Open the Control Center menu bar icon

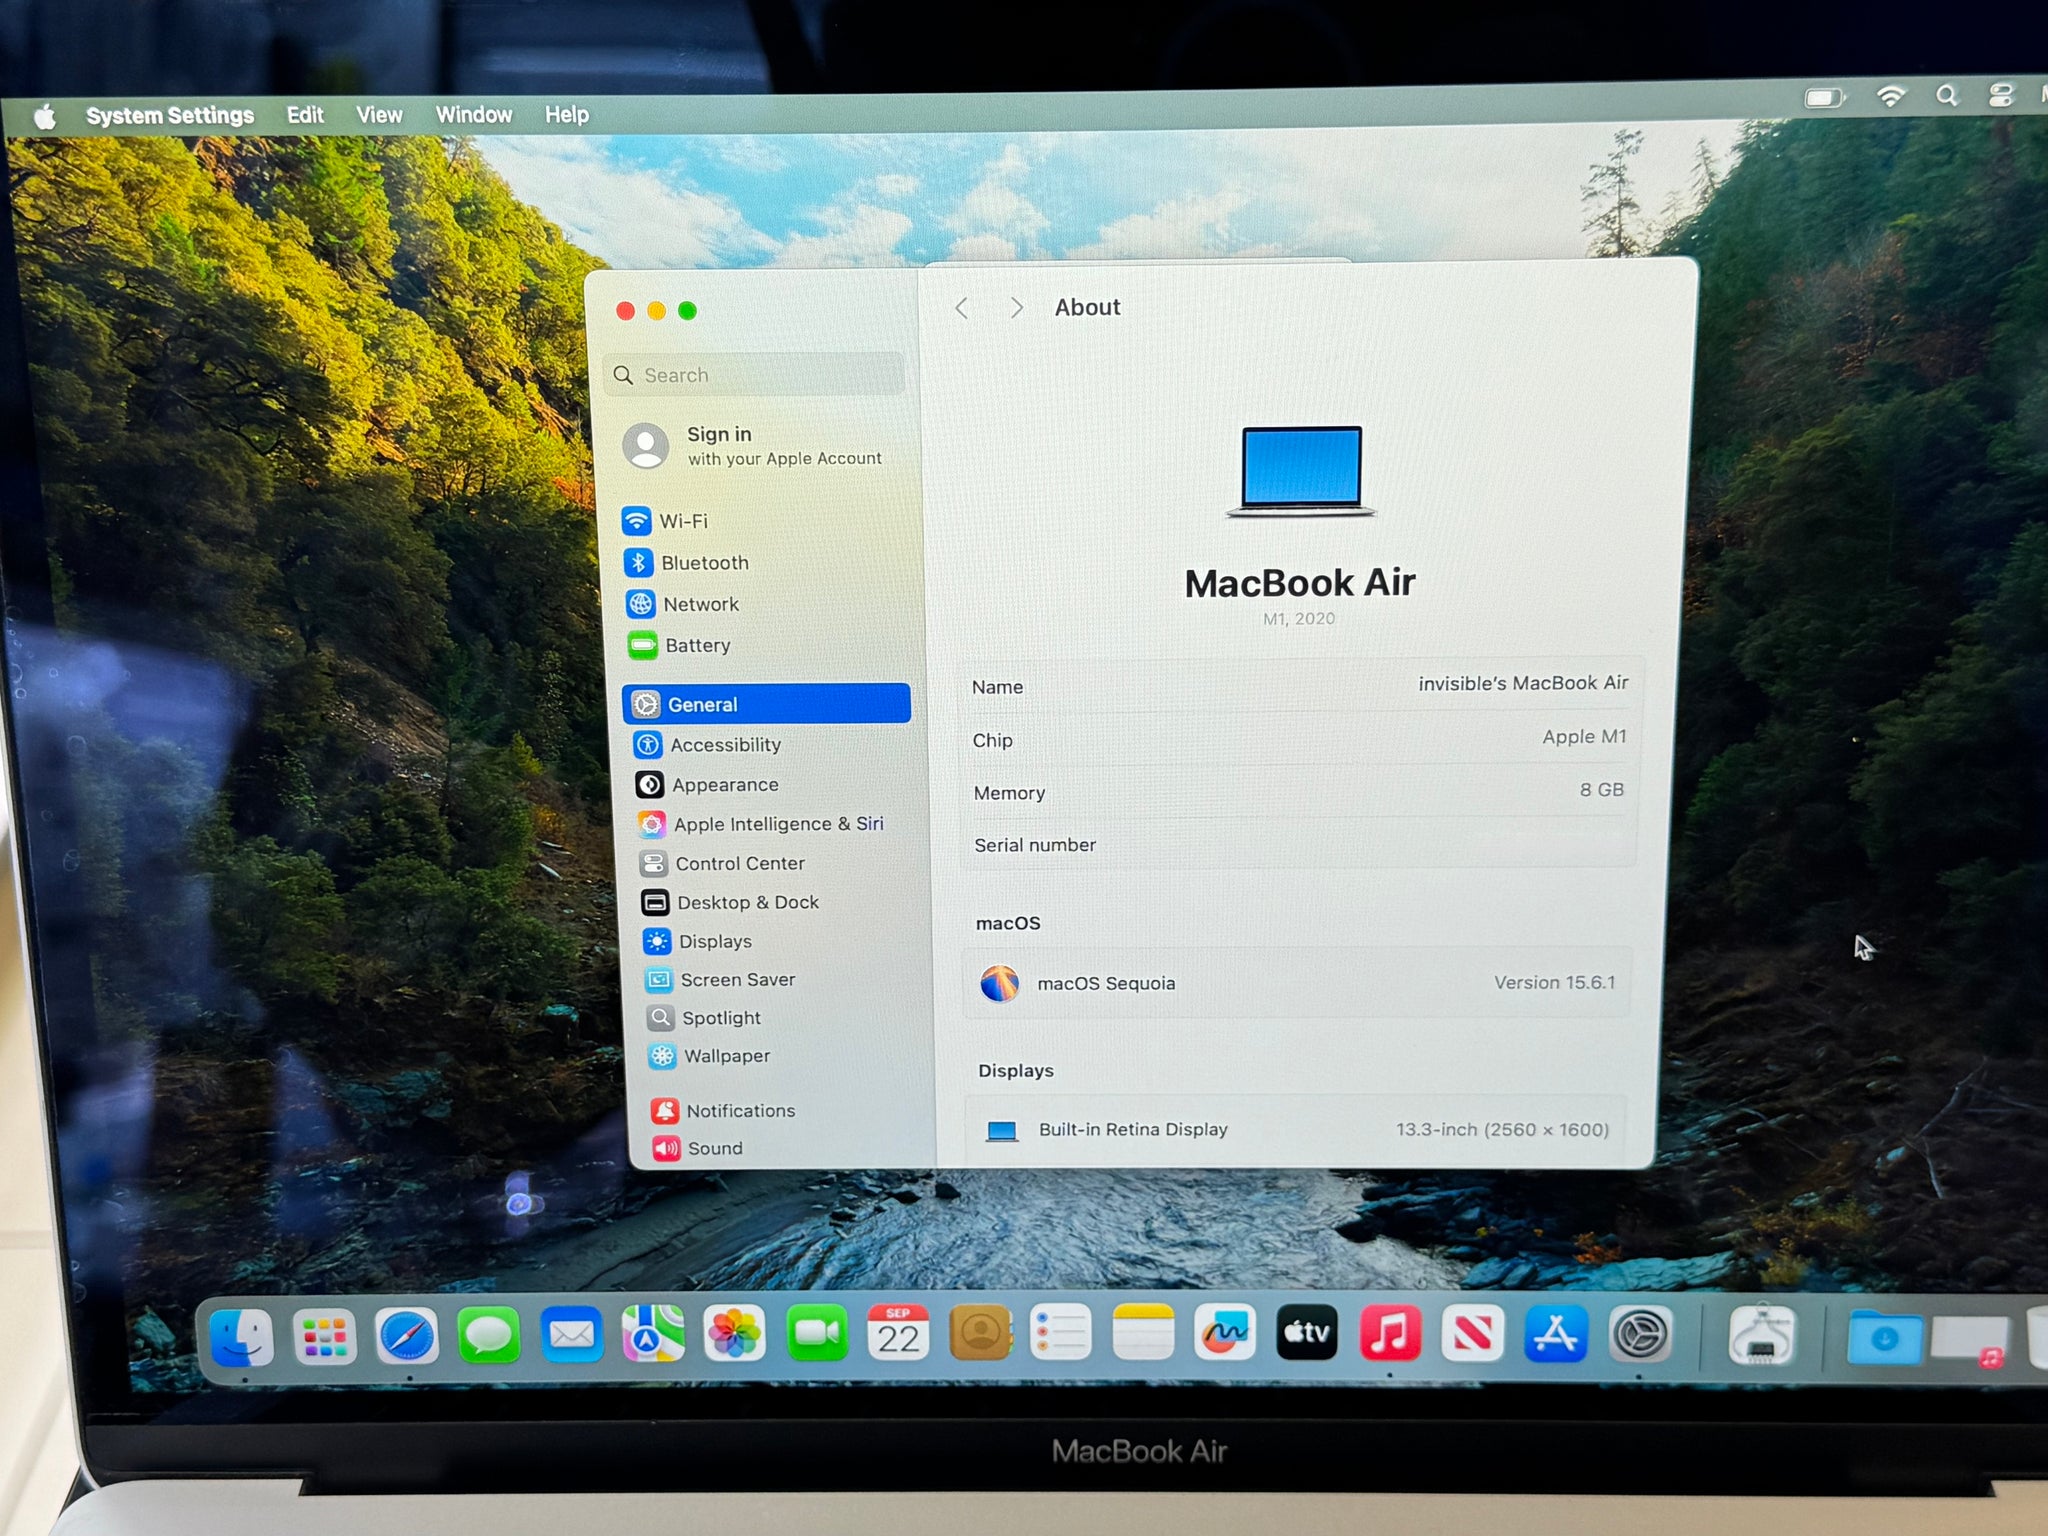[2001, 96]
